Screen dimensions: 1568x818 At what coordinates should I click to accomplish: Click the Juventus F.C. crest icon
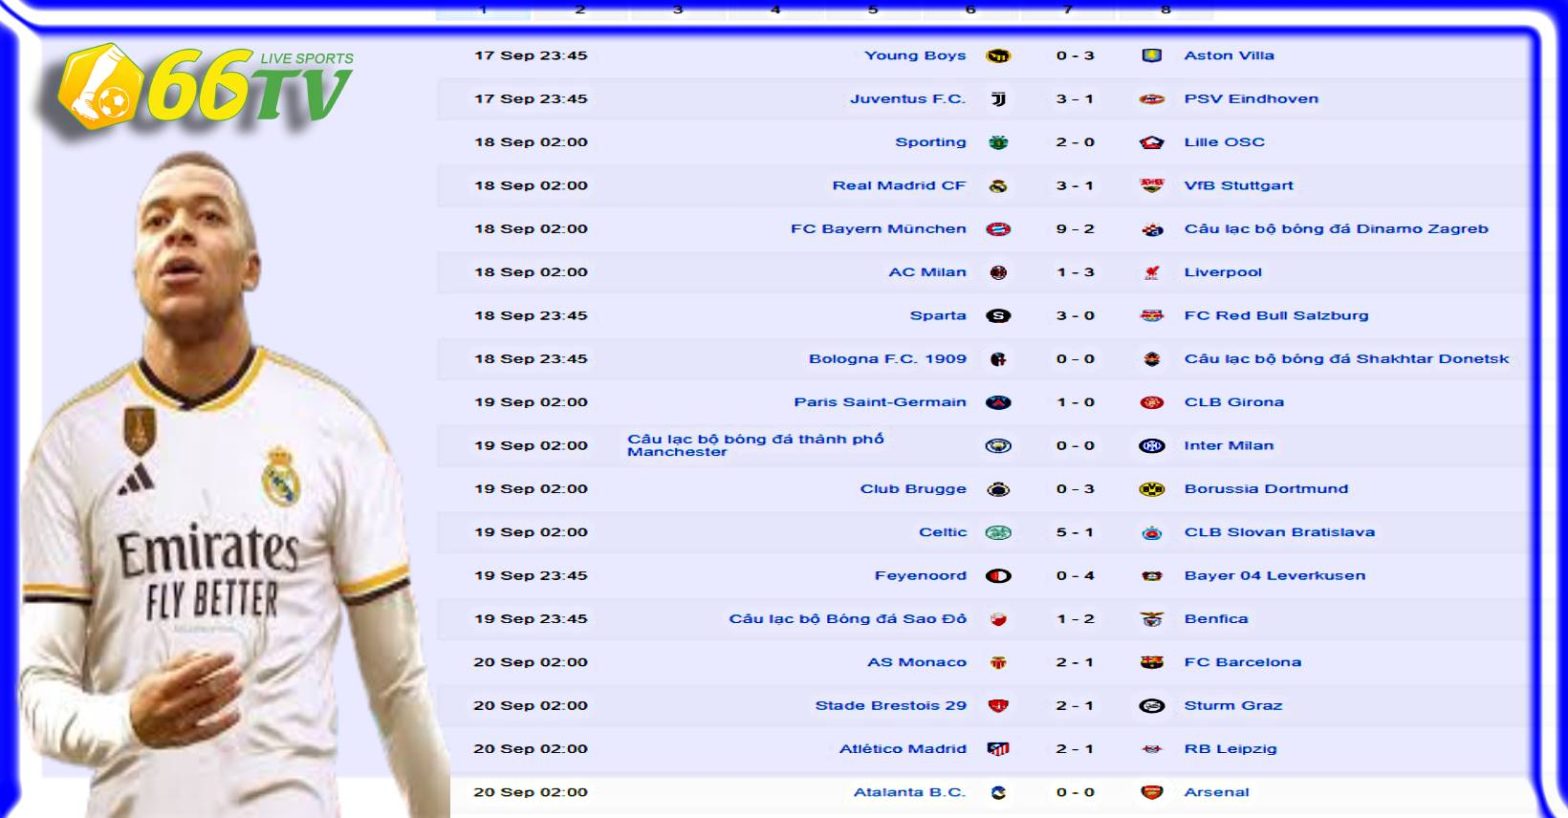click(998, 99)
